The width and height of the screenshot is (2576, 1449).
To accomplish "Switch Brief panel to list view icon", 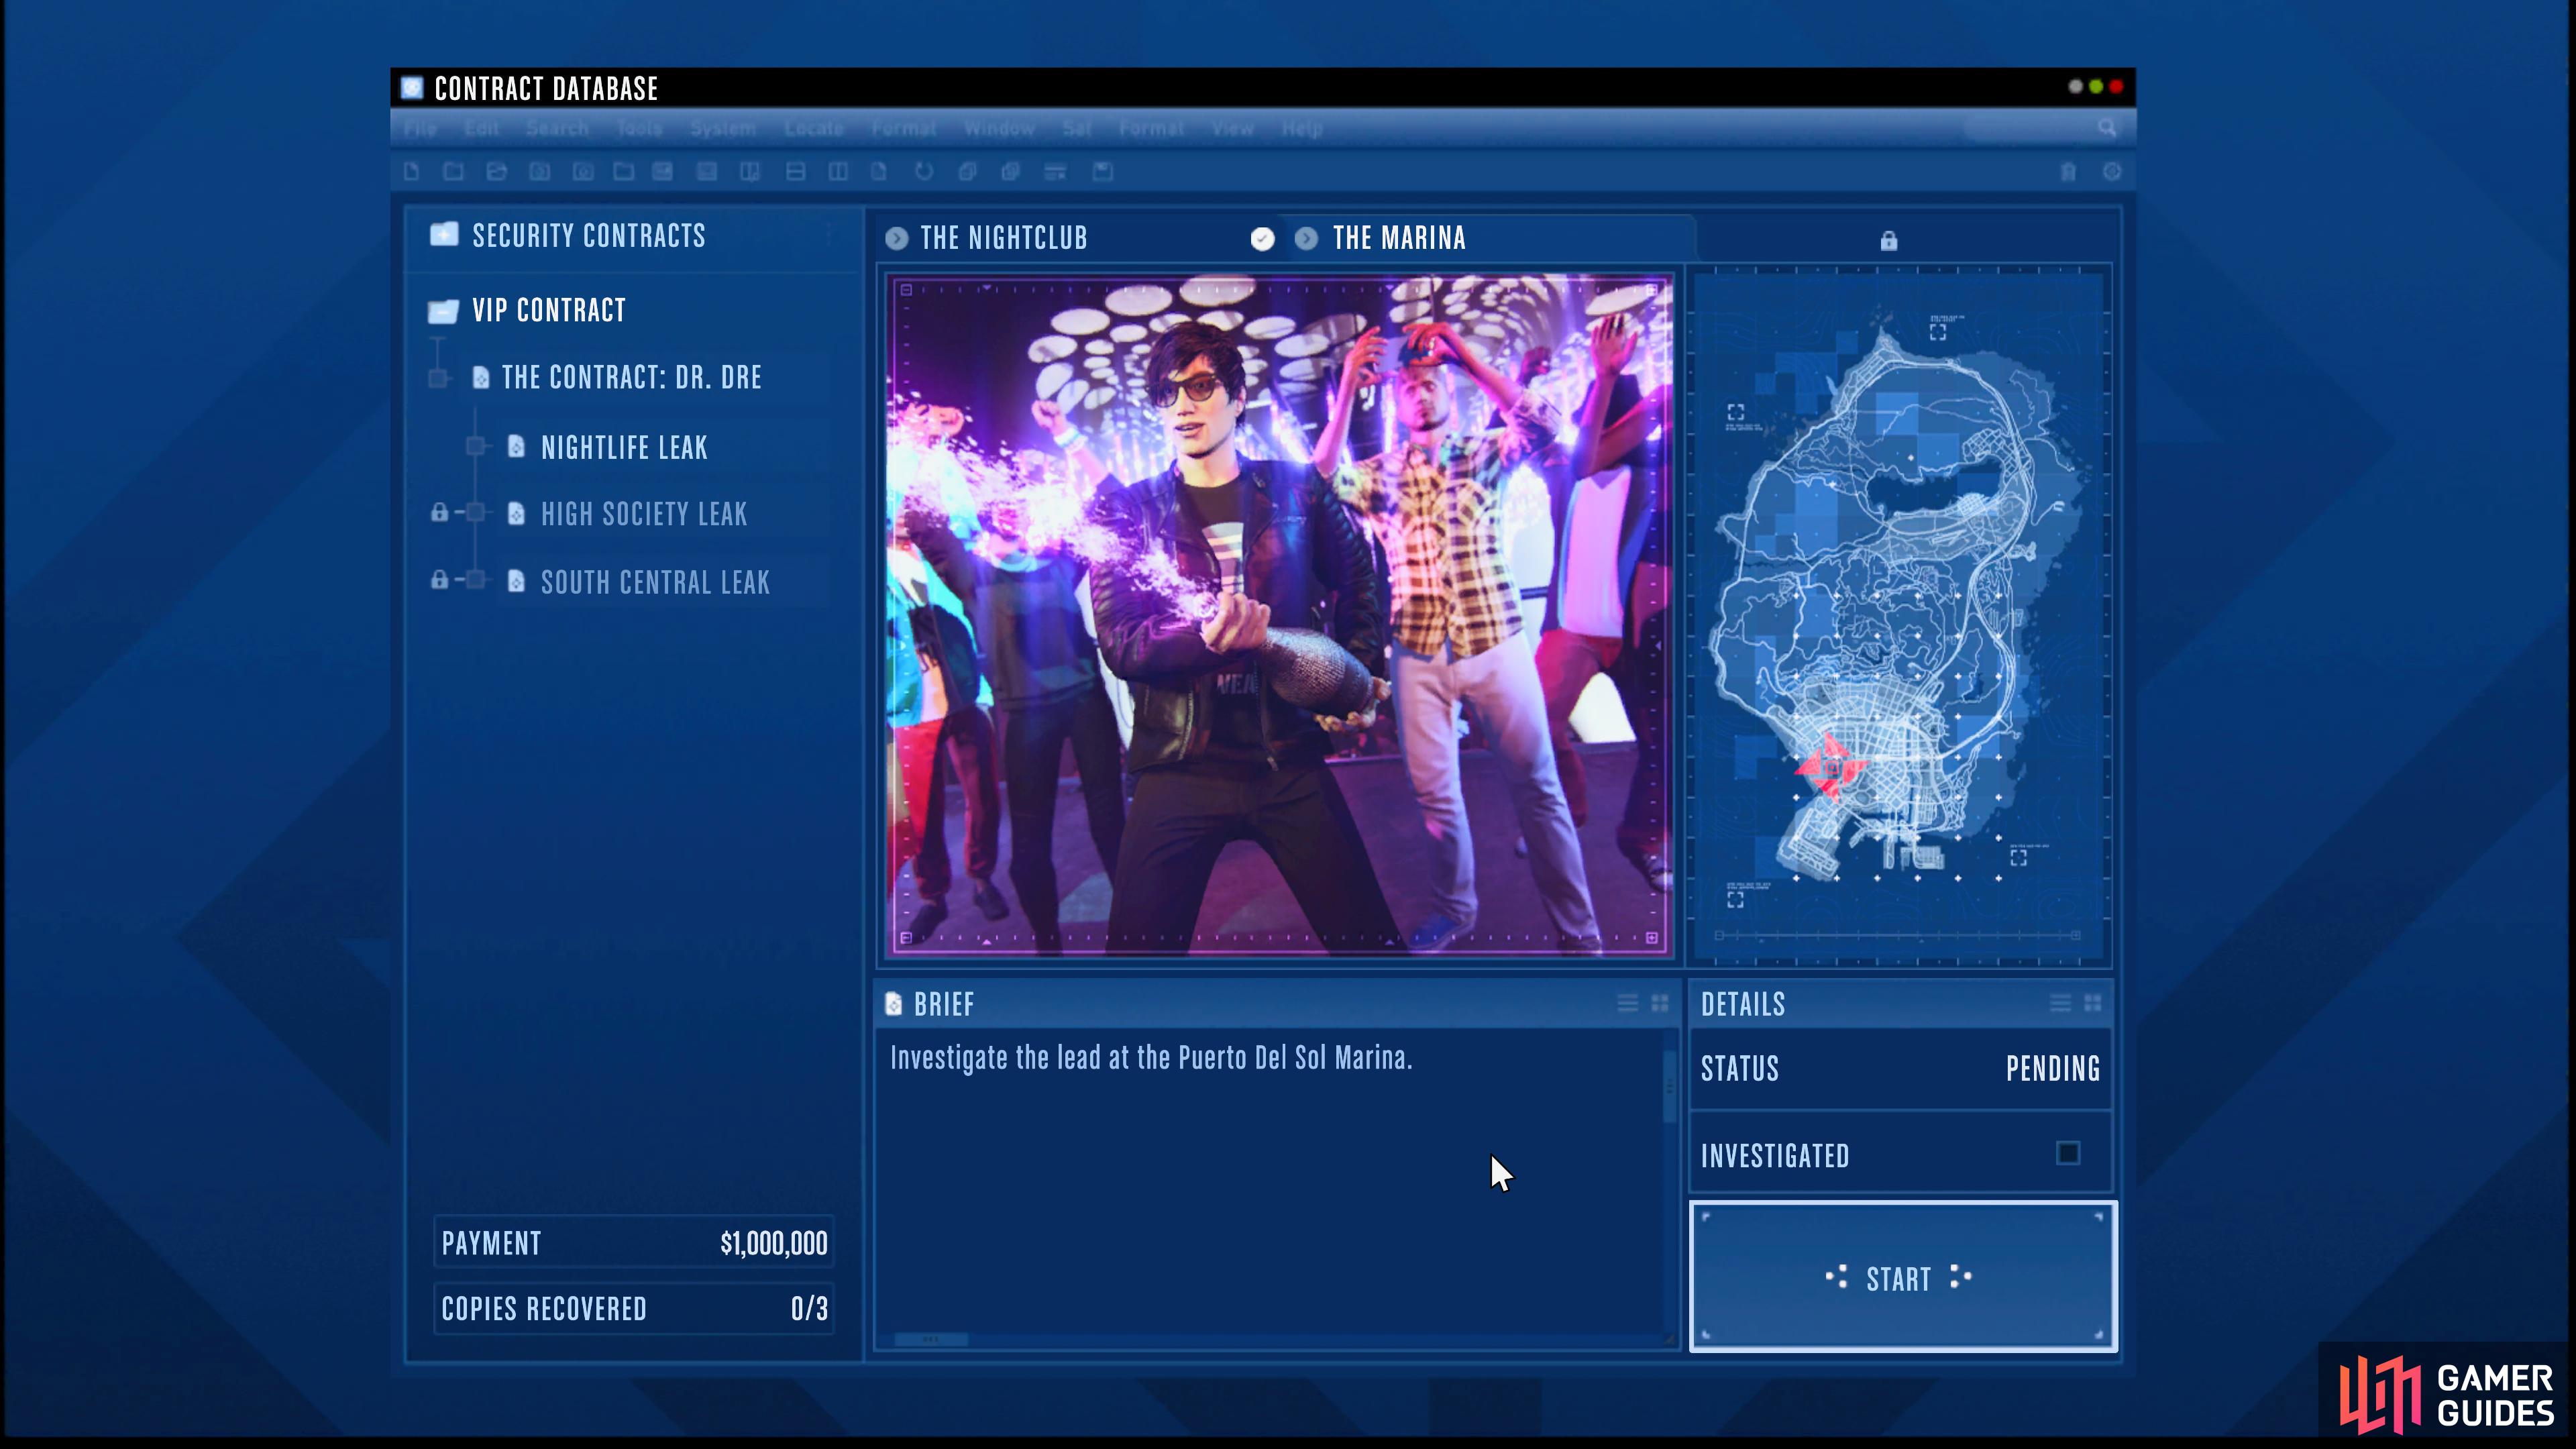I will tap(1628, 1003).
